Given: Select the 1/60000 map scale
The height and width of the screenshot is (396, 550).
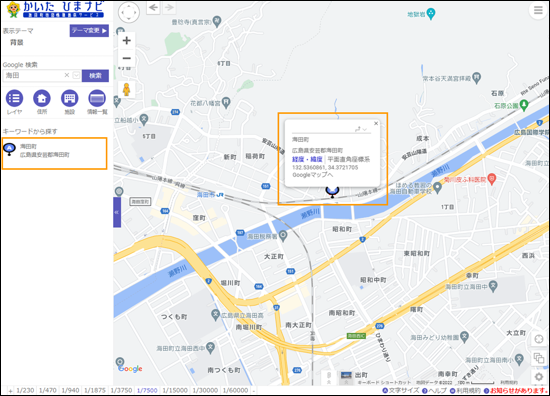Looking at the screenshot, I should click(235, 390).
